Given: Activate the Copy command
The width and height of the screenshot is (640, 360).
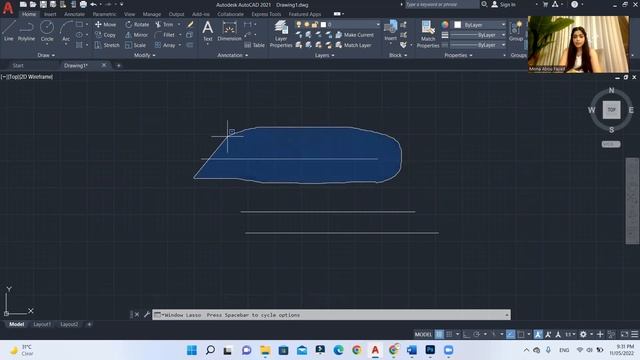Looking at the screenshot, I should 106,35.
